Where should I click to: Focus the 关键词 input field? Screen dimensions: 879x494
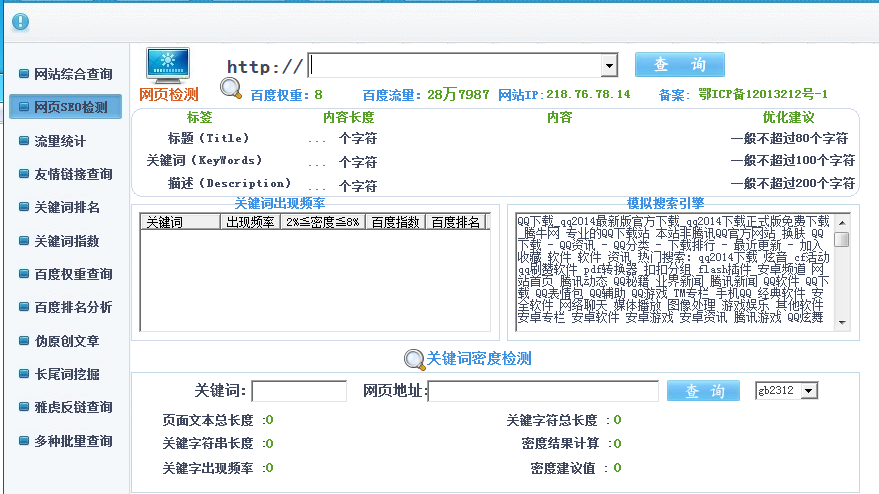[299, 391]
